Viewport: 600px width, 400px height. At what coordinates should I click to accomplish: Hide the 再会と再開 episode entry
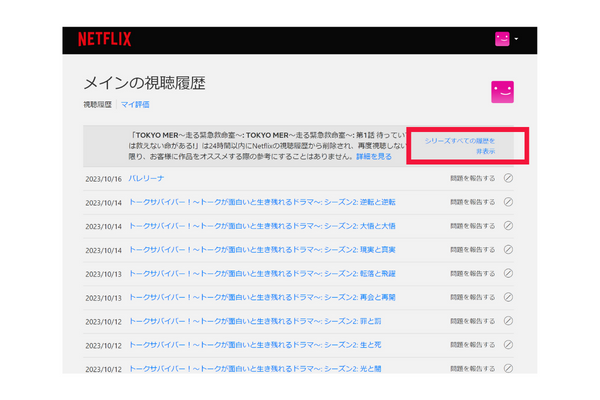pyautogui.click(x=508, y=297)
